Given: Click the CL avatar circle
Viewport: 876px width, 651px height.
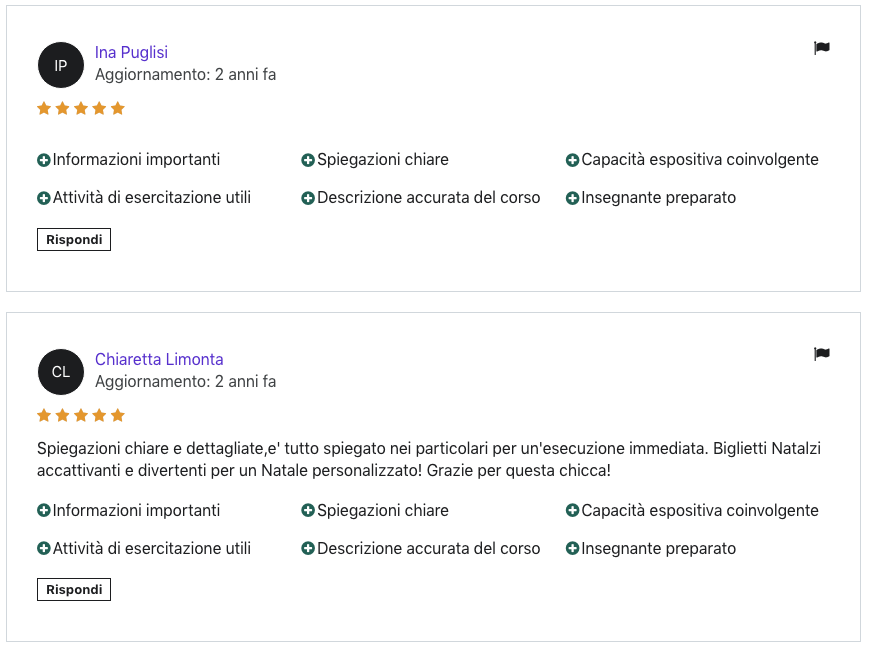Looking at the screenshot, I should tap(61, 372).
